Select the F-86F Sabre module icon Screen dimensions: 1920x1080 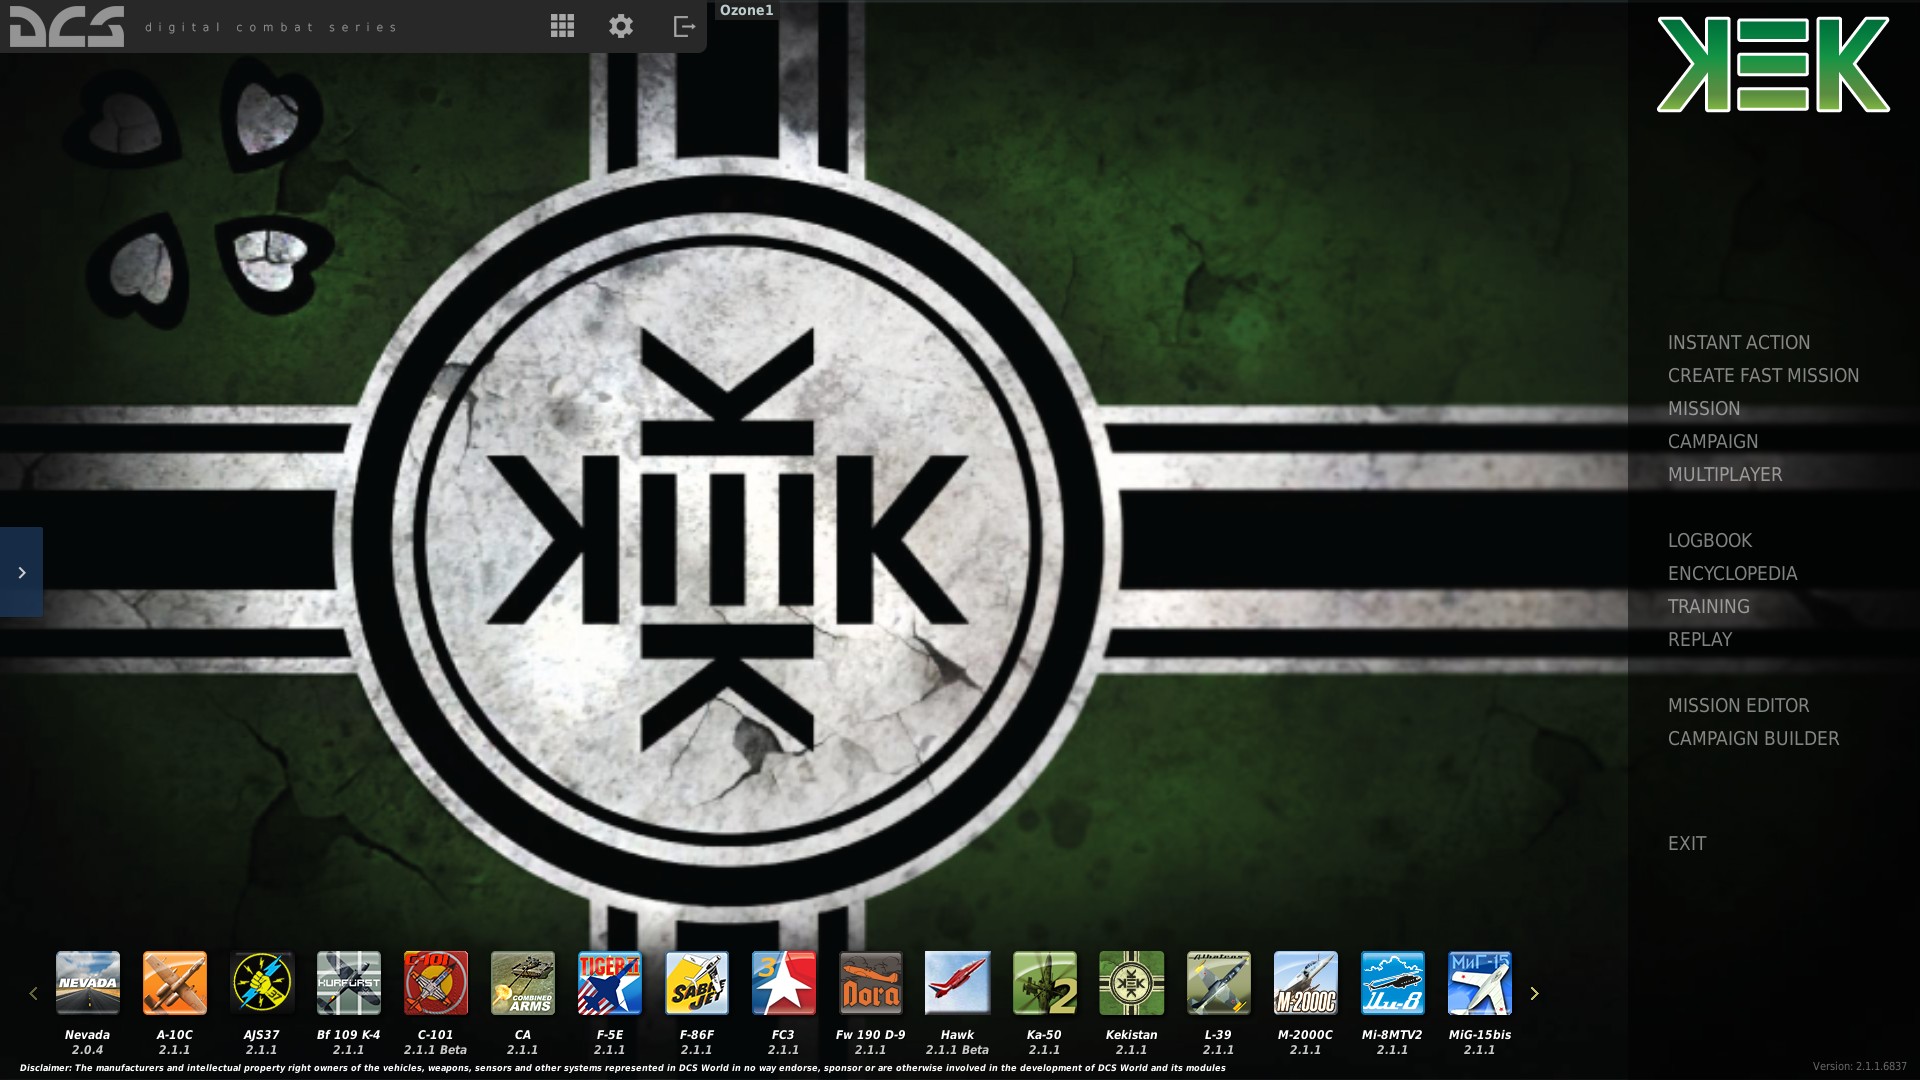tap(697, 982)
